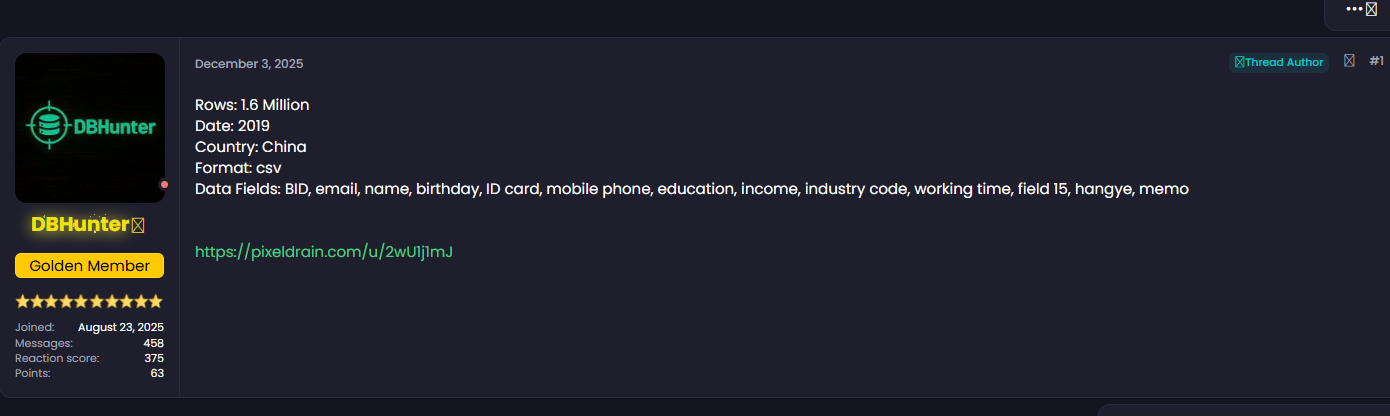Click the Data Fields line in the post

[691, 189]
